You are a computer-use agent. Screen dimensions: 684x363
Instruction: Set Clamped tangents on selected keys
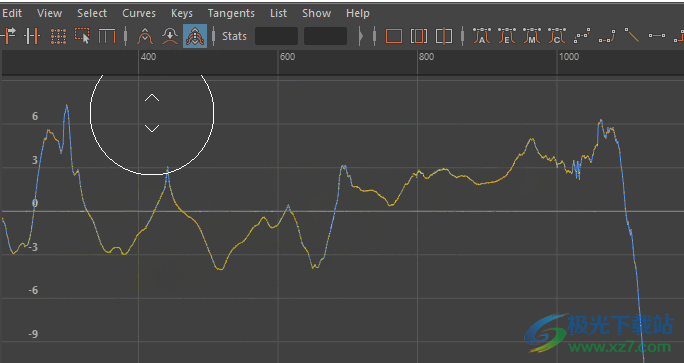607,36
